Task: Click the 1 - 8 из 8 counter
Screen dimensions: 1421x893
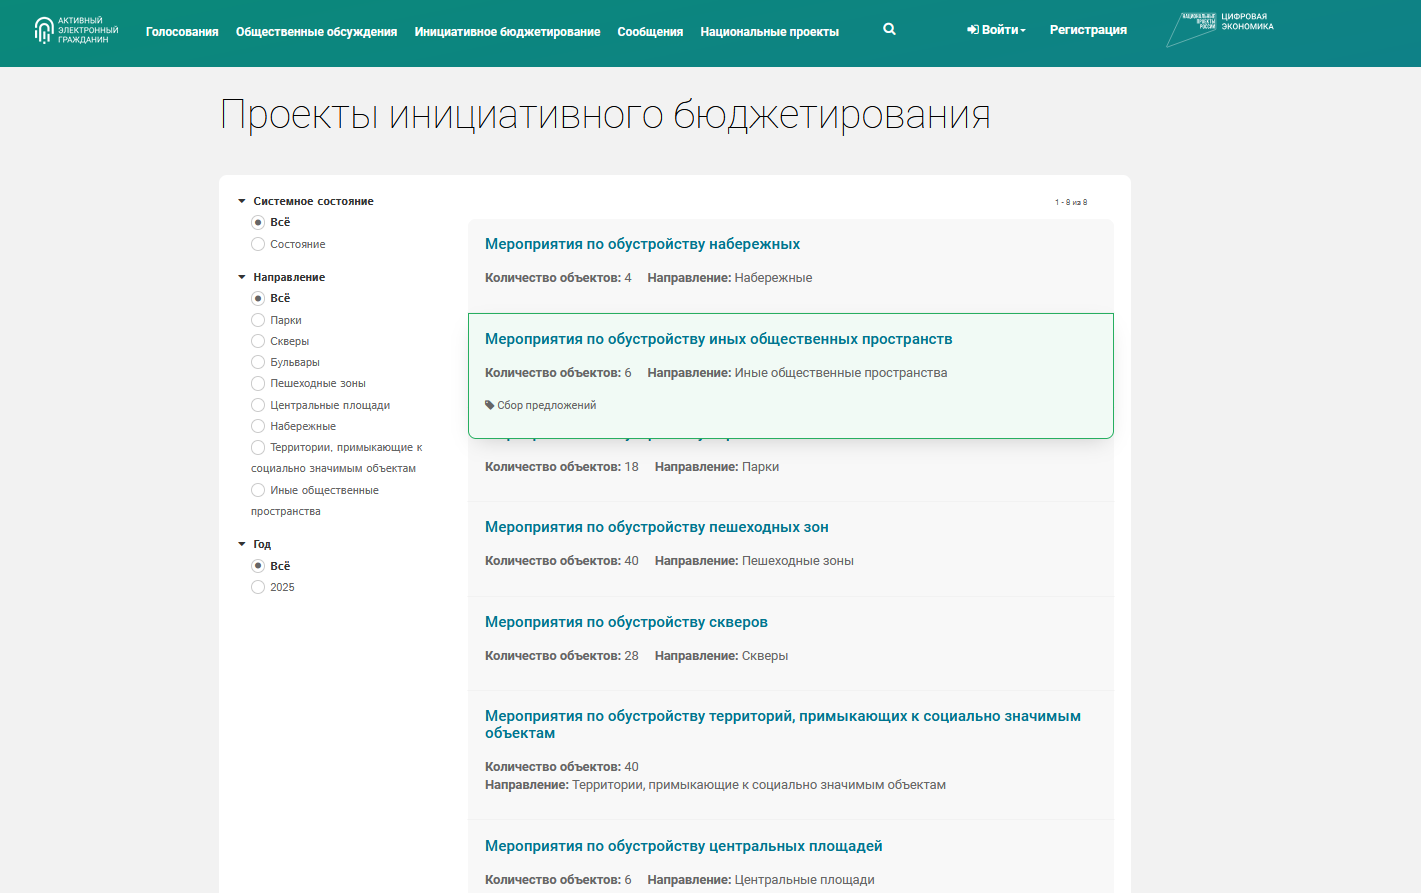Action: (1071, 202)
